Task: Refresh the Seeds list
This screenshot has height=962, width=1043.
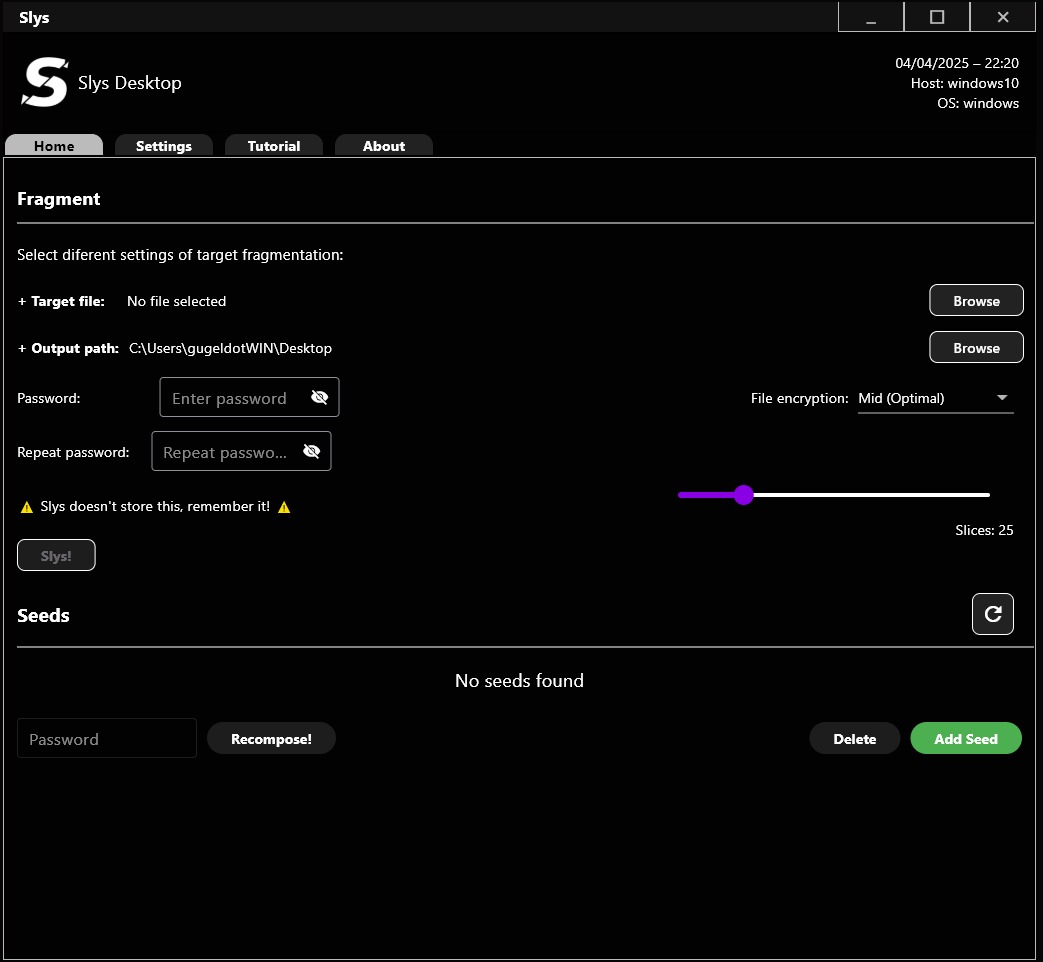Action: point(992,614)
